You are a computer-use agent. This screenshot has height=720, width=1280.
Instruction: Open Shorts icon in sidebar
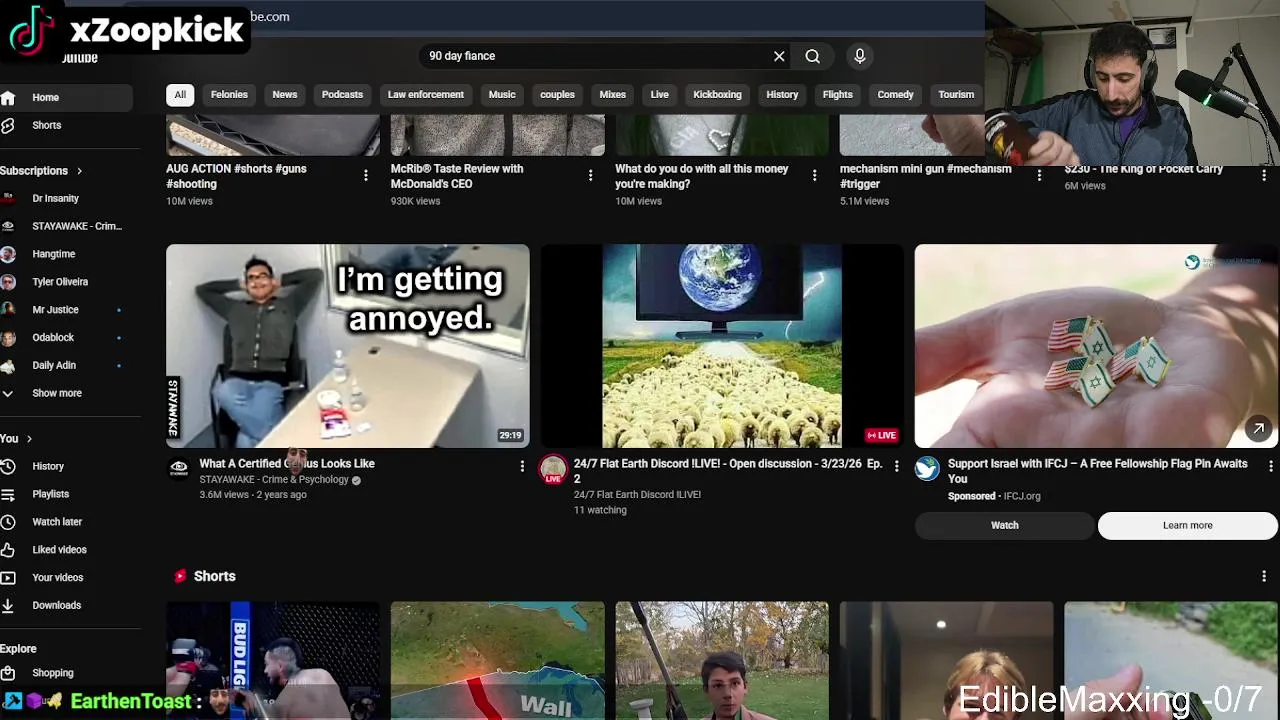8,125
